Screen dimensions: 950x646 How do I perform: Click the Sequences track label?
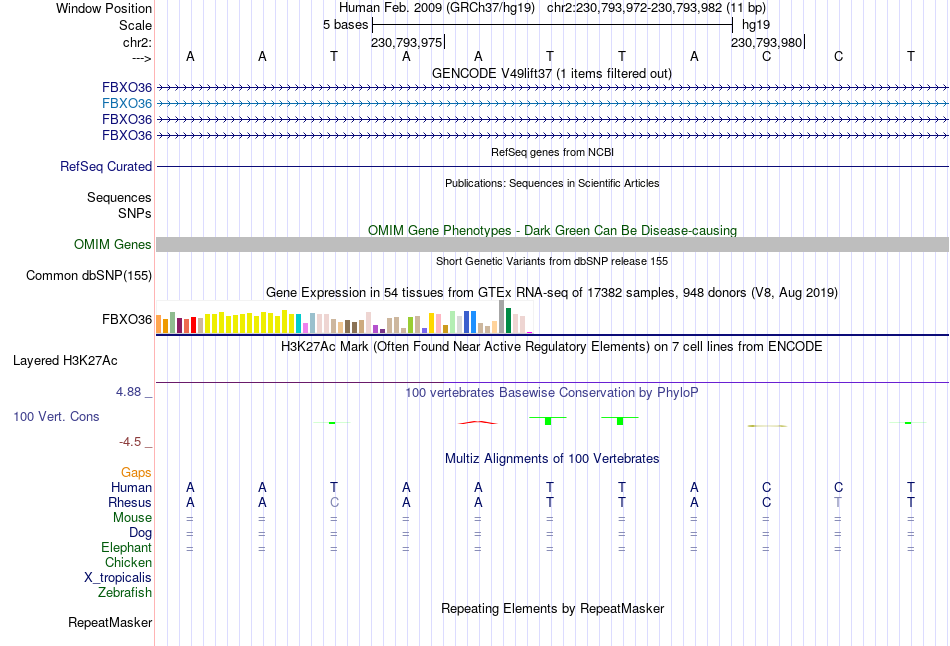pyautogui.click(x=119, y=198)
